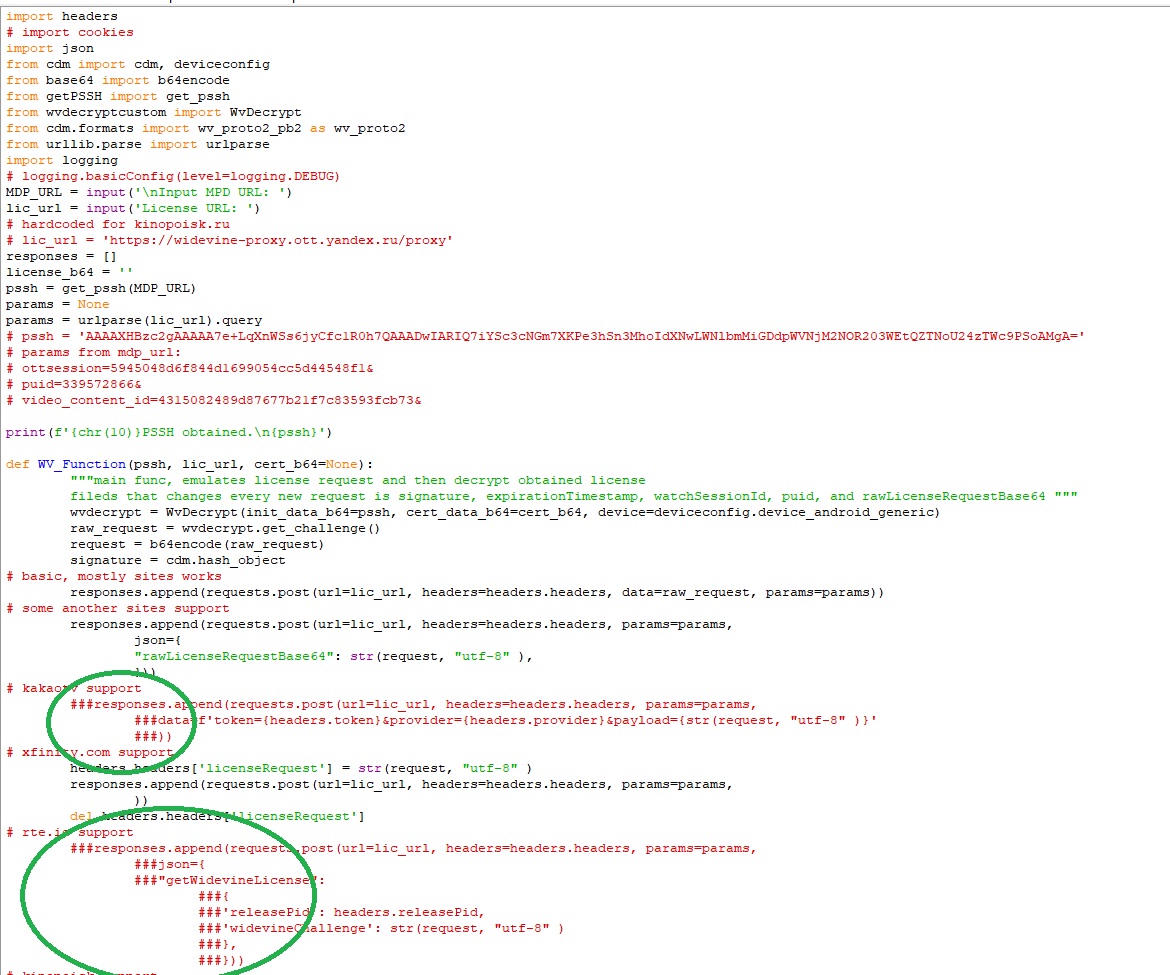The image size is (1170, 975).
Task: Click 'pssh = get_pssh(MDP_URL)' line
Action: 101,289
